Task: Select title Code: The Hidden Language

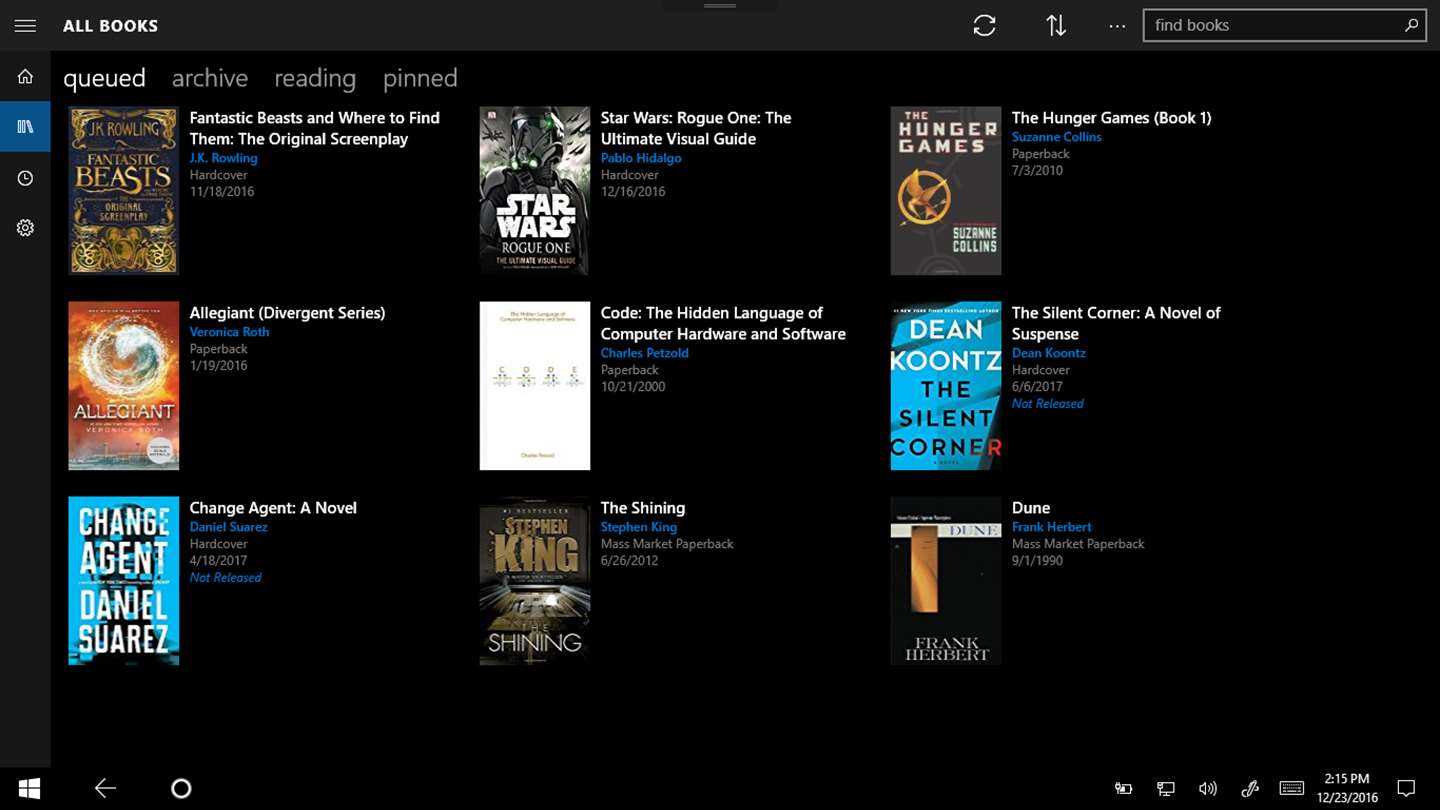Action: tap(723, 323)
